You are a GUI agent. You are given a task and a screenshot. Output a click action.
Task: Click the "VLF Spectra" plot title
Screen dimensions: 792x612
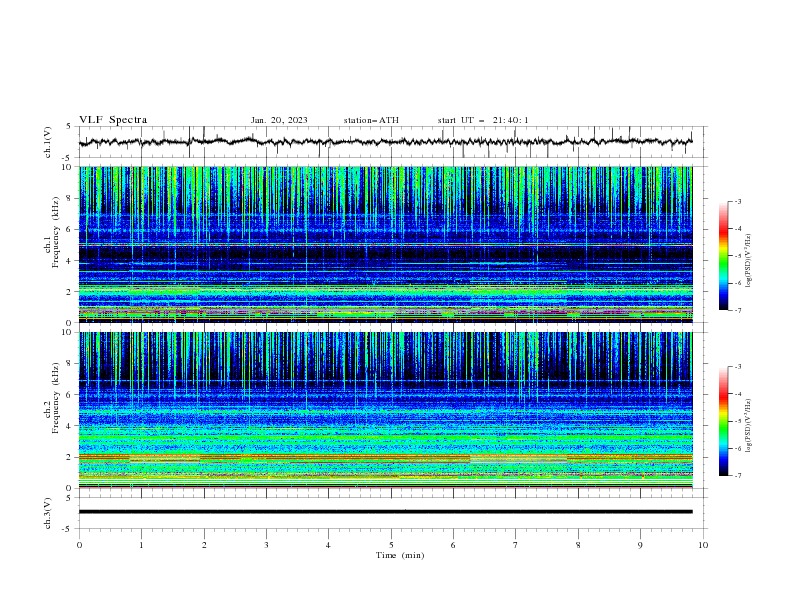[113, 120]
